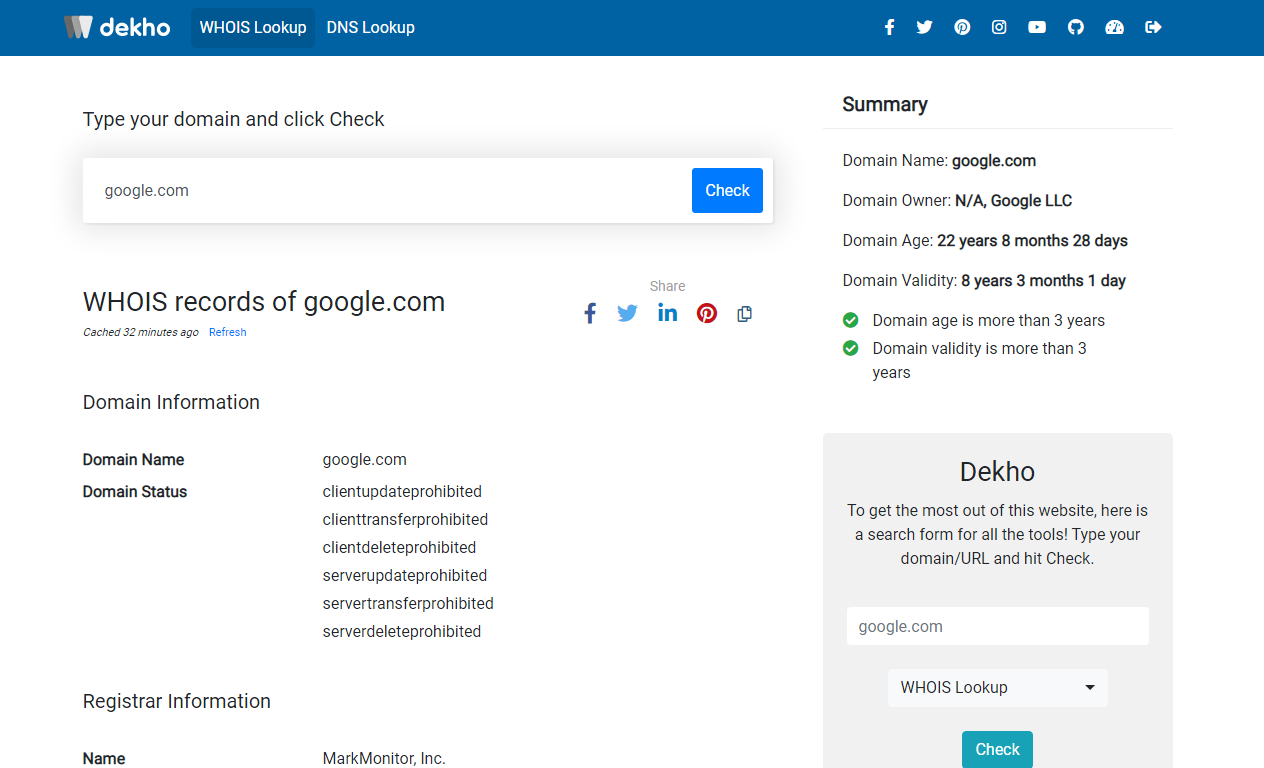Select the Domain Validity '8 years 3 months 1 day'
1264x768 pixels.
tap(1043, 281)
